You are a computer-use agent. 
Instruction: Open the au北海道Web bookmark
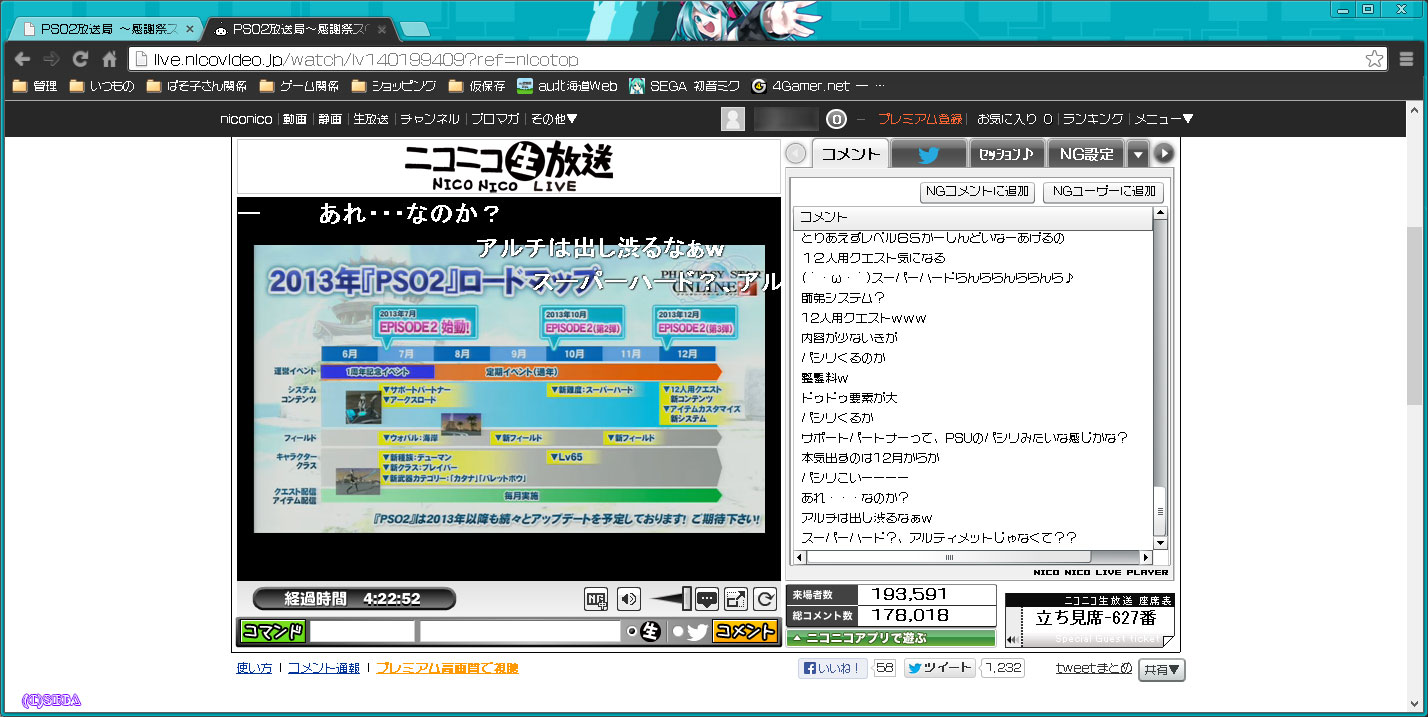567,86
